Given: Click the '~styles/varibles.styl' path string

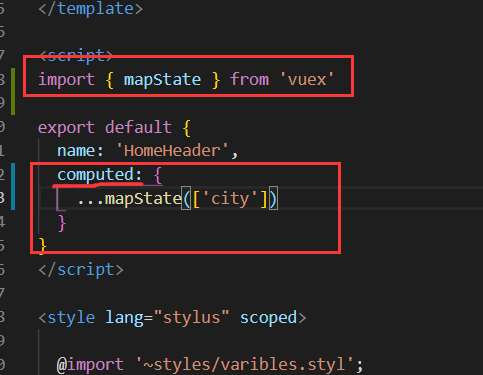Looking at the screenshot, I should (245, 364).
